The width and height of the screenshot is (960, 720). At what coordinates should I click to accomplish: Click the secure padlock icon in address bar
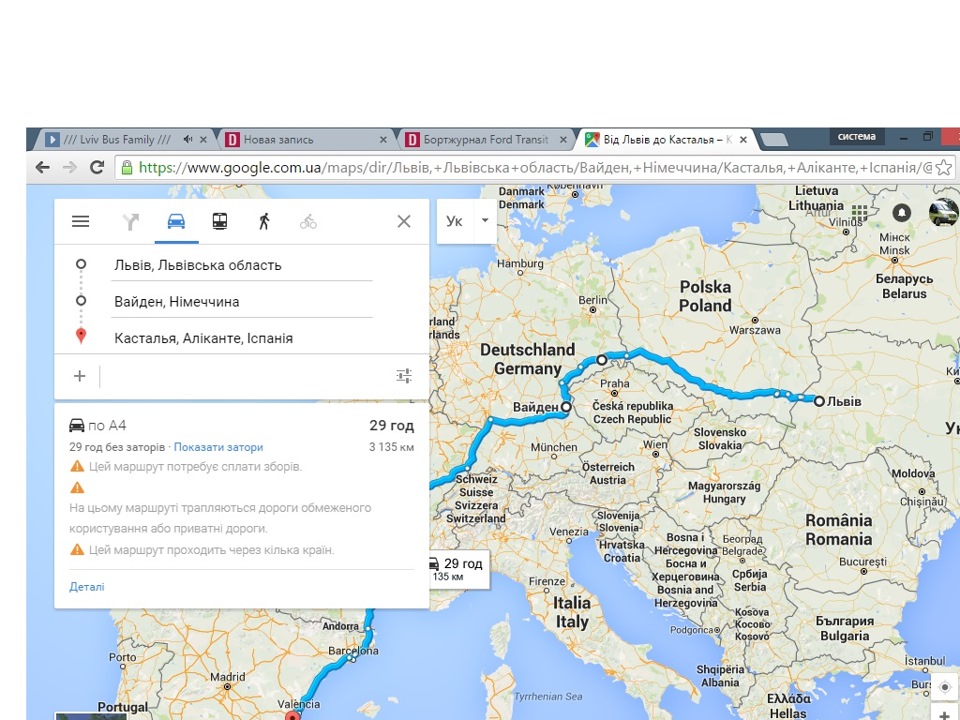coord(127,167)
